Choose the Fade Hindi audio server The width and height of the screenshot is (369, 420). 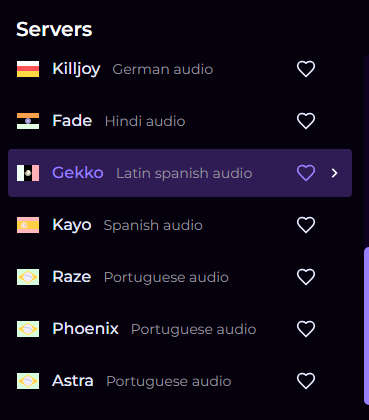(180, 121)
